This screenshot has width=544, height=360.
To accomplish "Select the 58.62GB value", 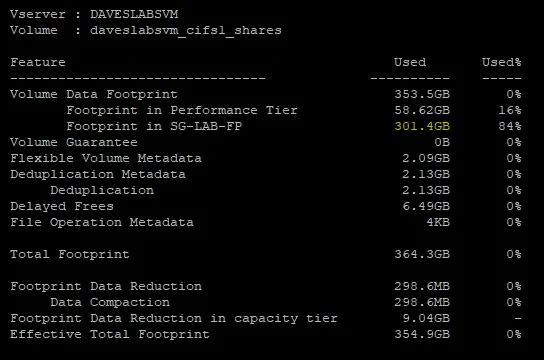I will click(x=422, y=110).
